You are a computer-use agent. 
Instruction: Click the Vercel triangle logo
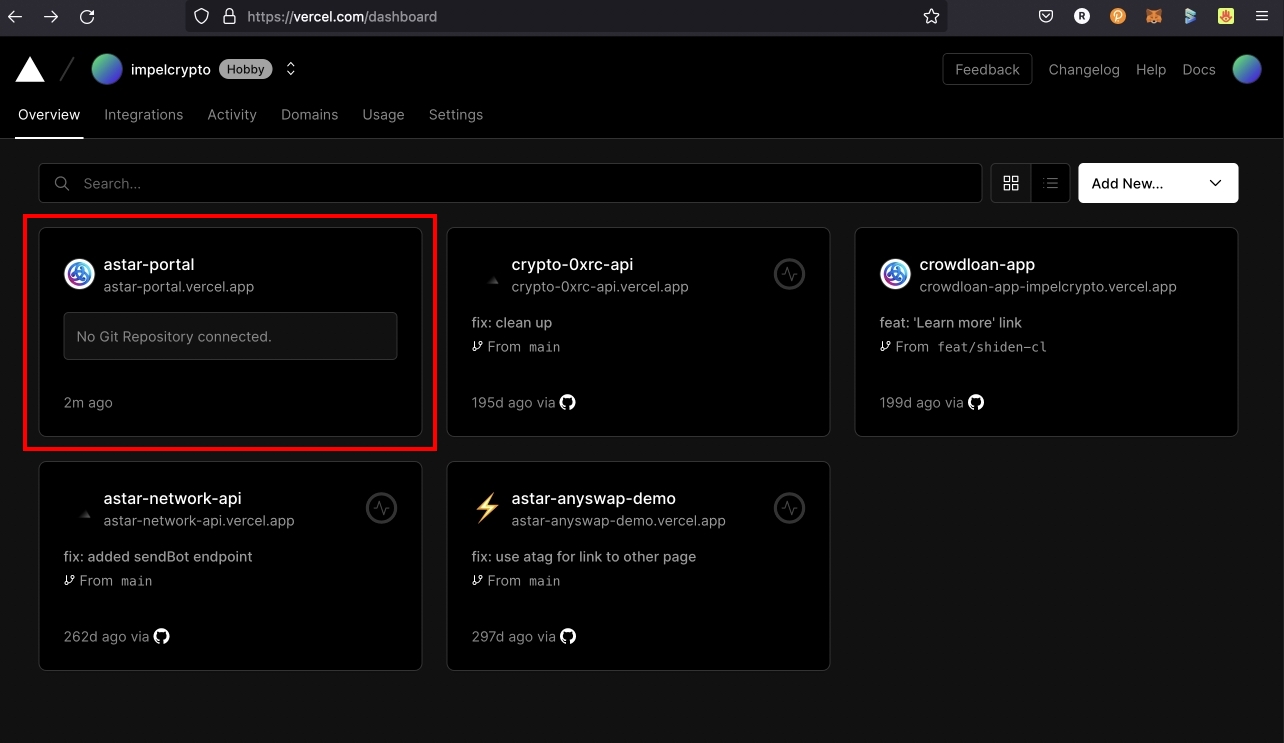pyautogui.click(x=30, y=69)
